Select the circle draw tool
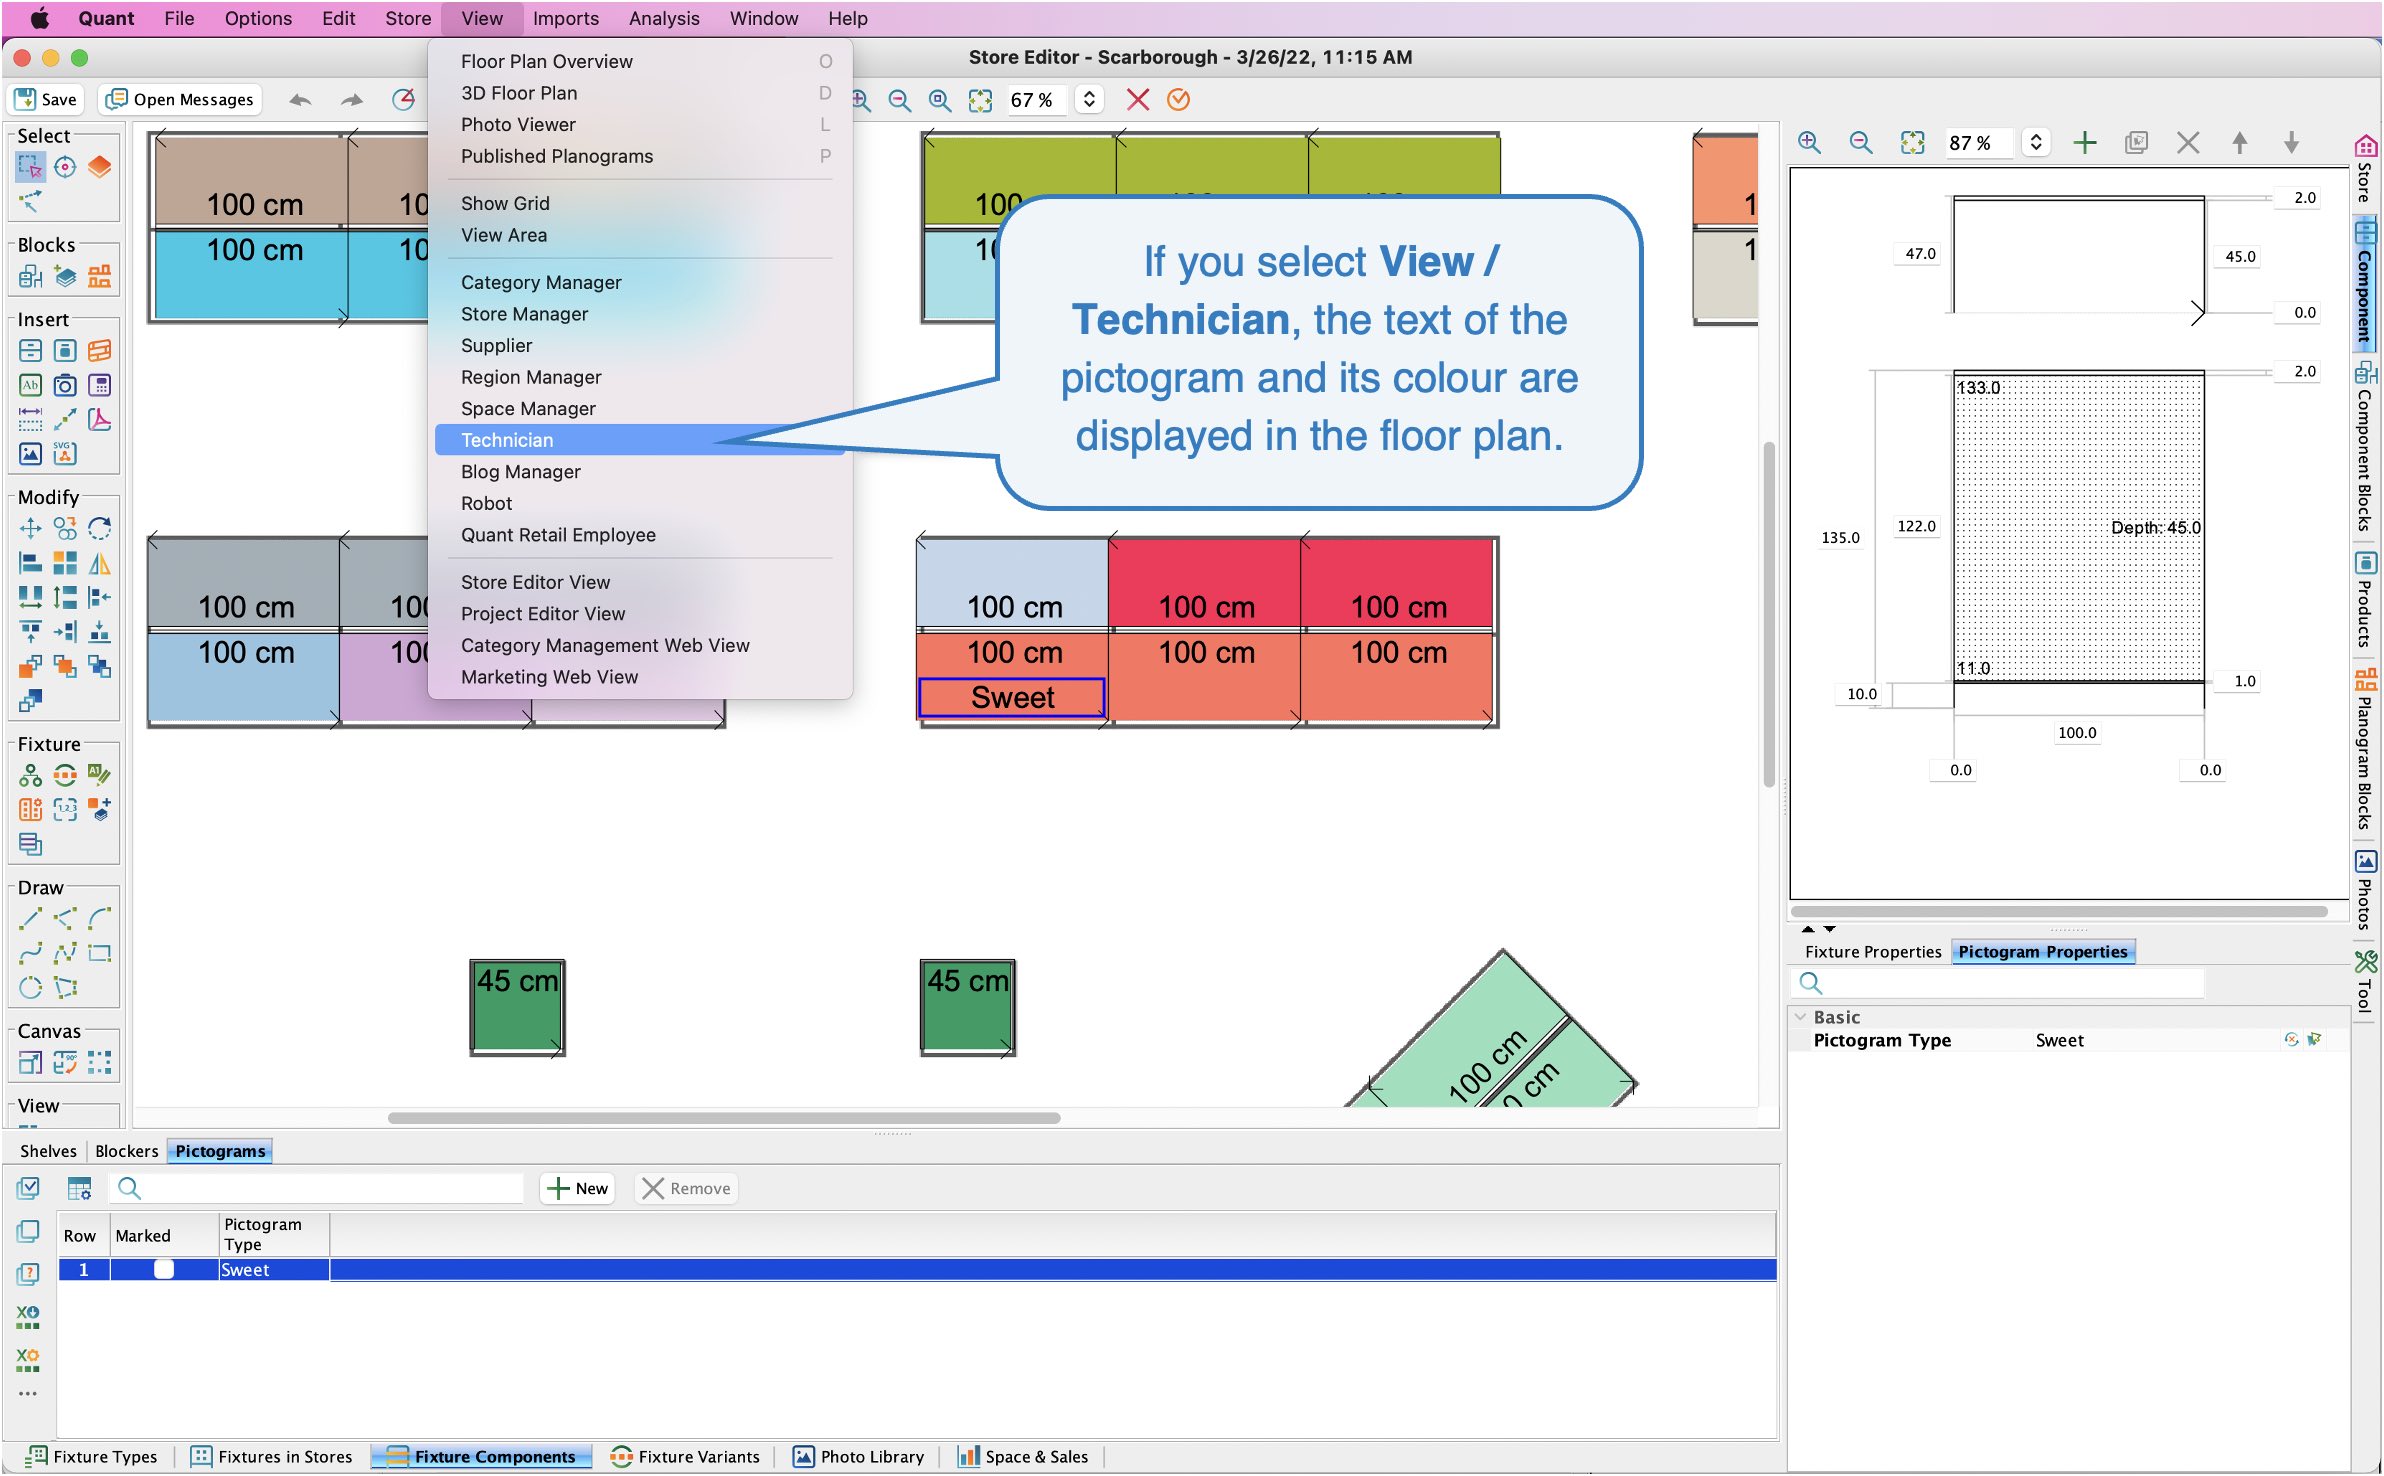Image resolution: width=2384 pixels, height=1476 pixels. (30, 988)
